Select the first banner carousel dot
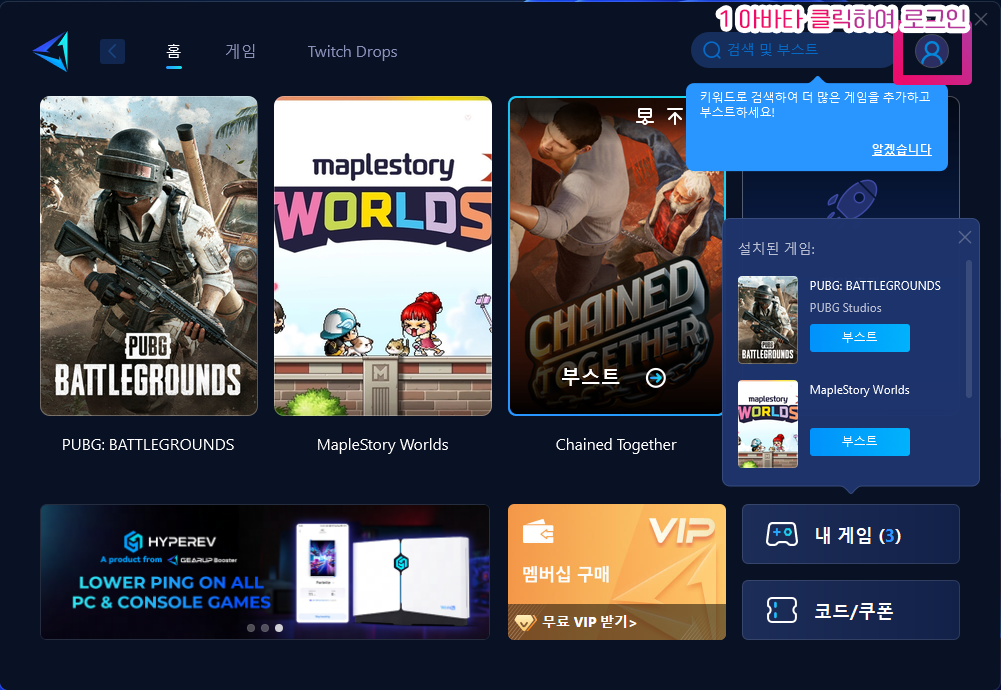The height and width of the screenshot is (690, 1001). (x=250, y=628)
